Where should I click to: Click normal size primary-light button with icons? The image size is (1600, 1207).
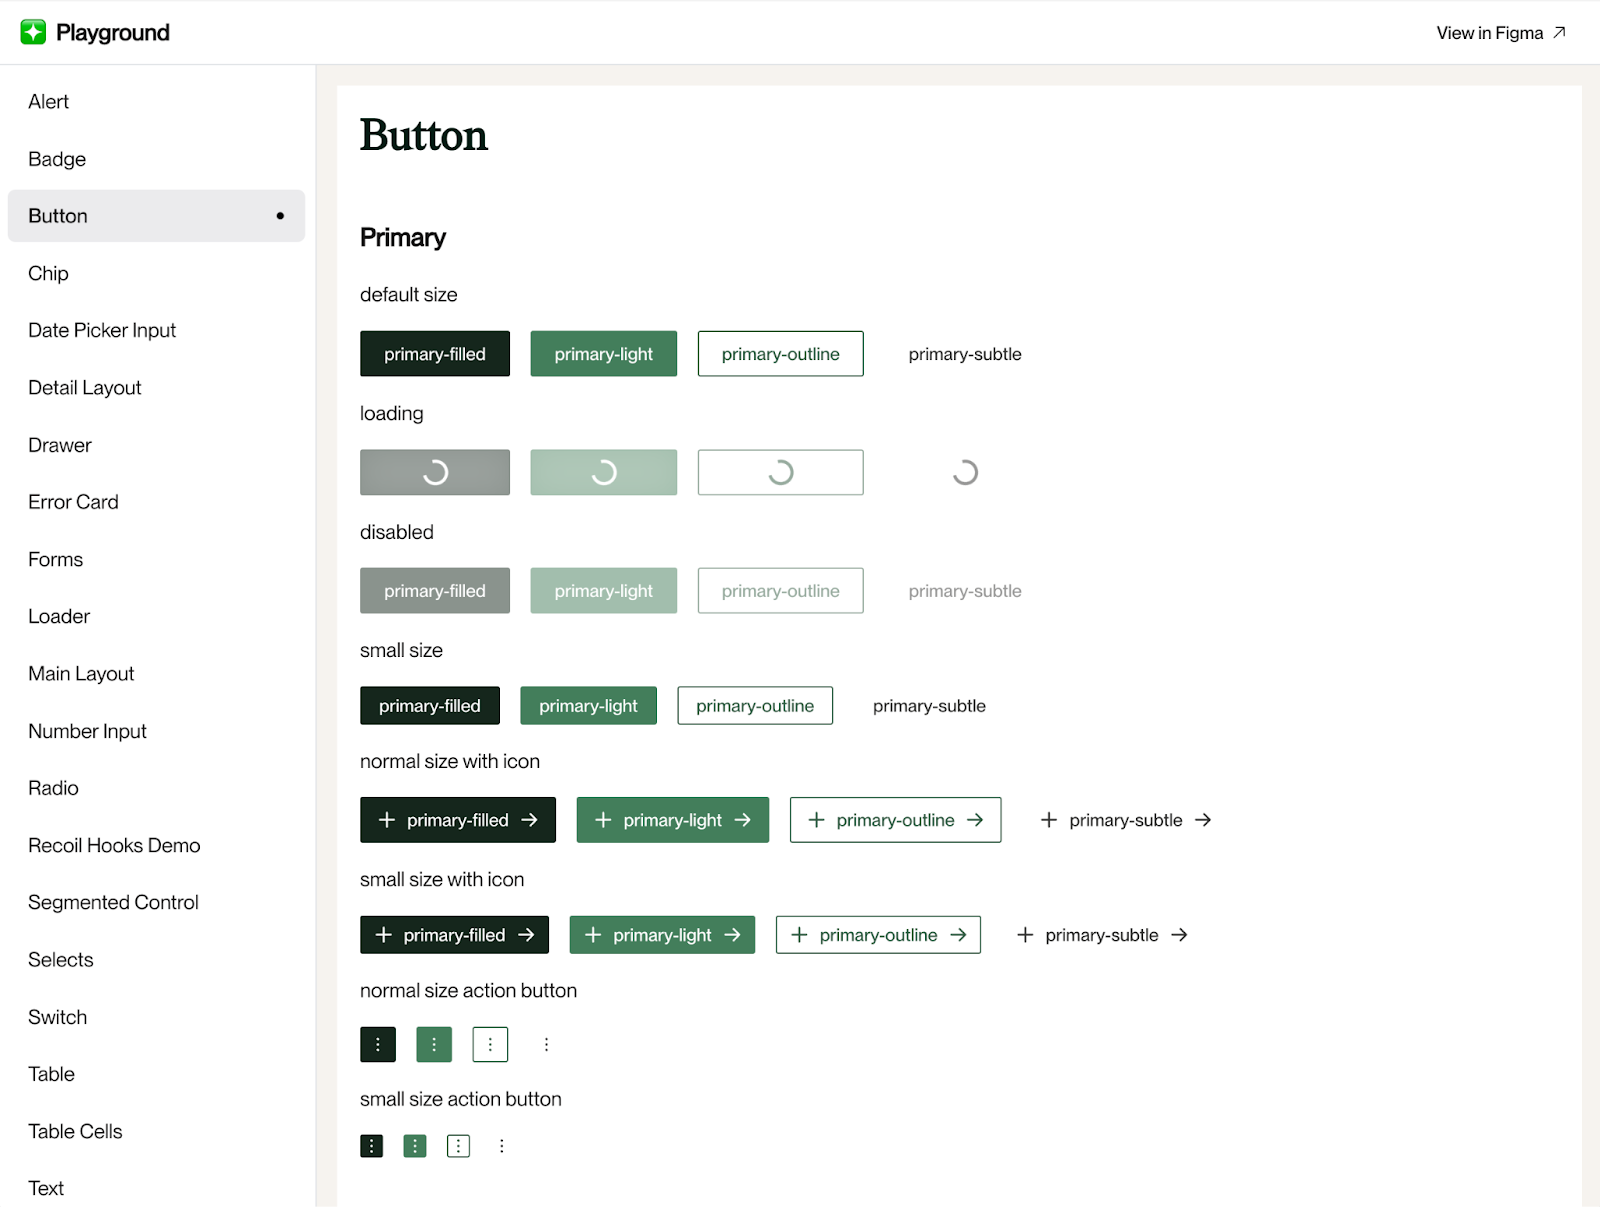pos(673,820)
